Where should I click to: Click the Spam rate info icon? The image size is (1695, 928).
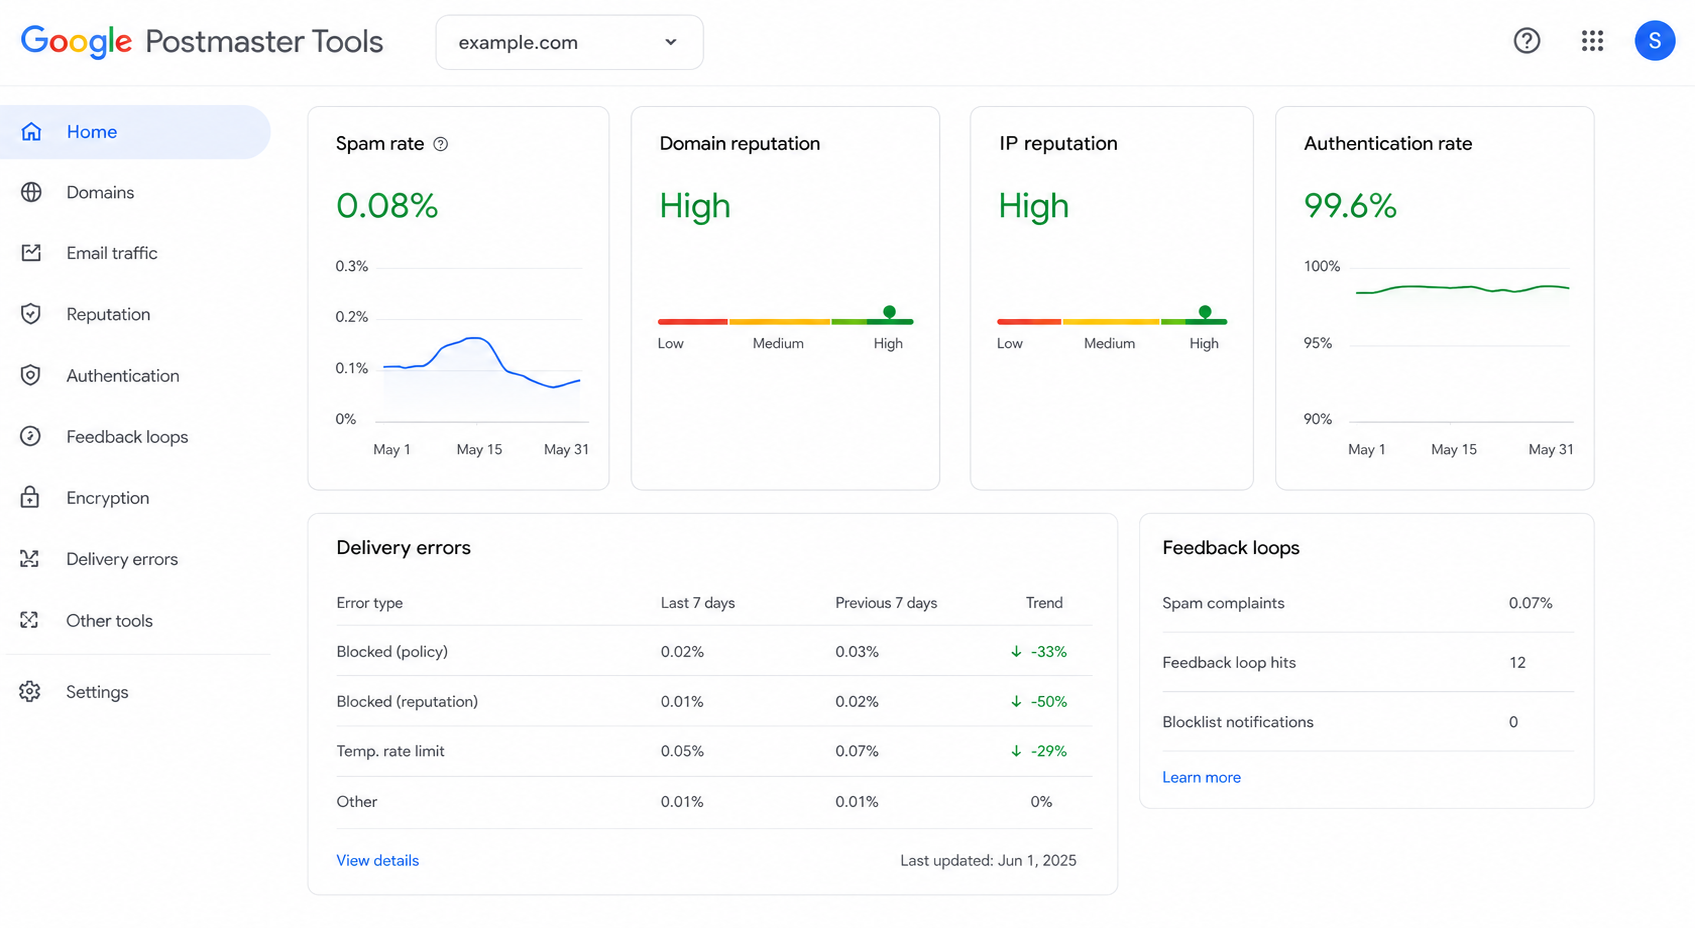[x=440, y=144]
